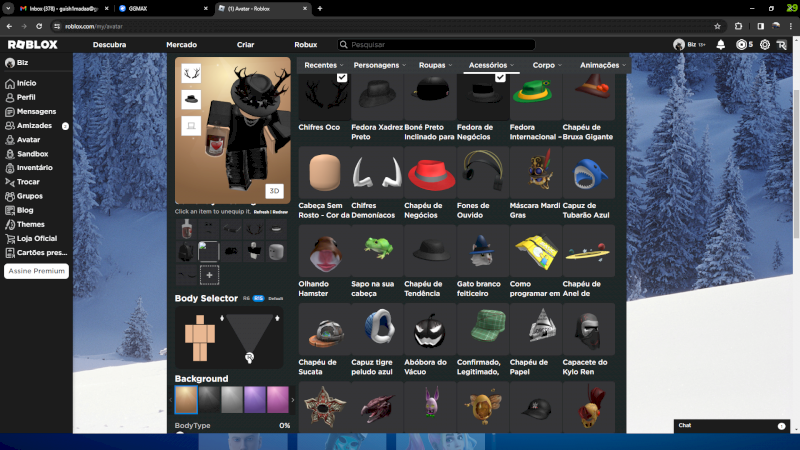This screenshot has height=450, width=800.
Task: Expand the Animações dropdown
Action: tap(603, 65)
